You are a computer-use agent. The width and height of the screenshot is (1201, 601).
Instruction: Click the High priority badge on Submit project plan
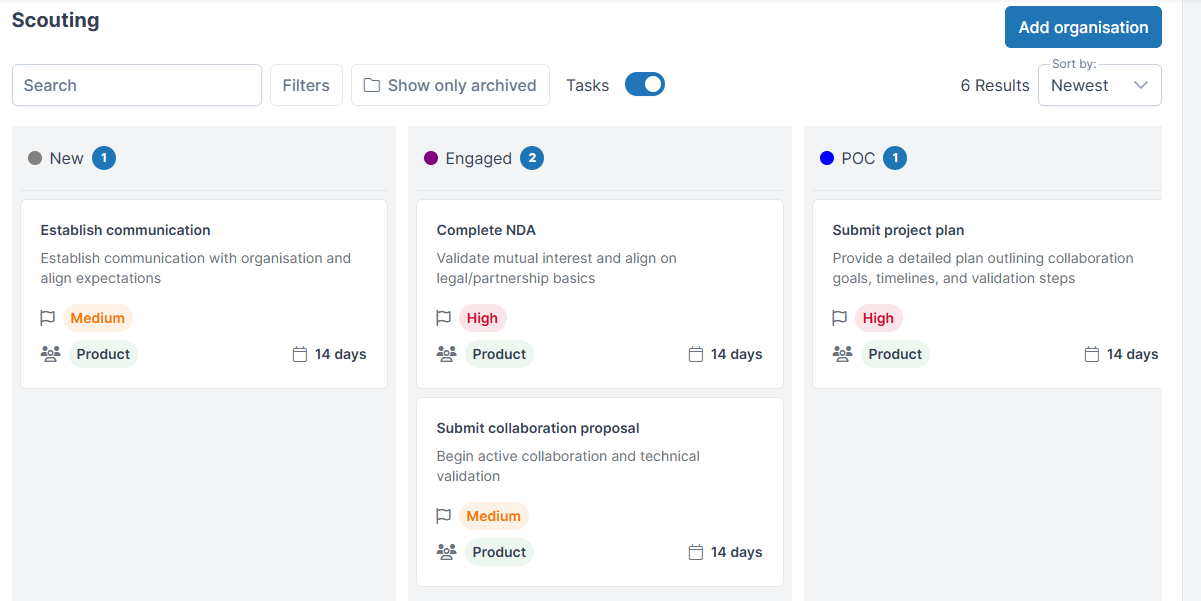[878, 318]
